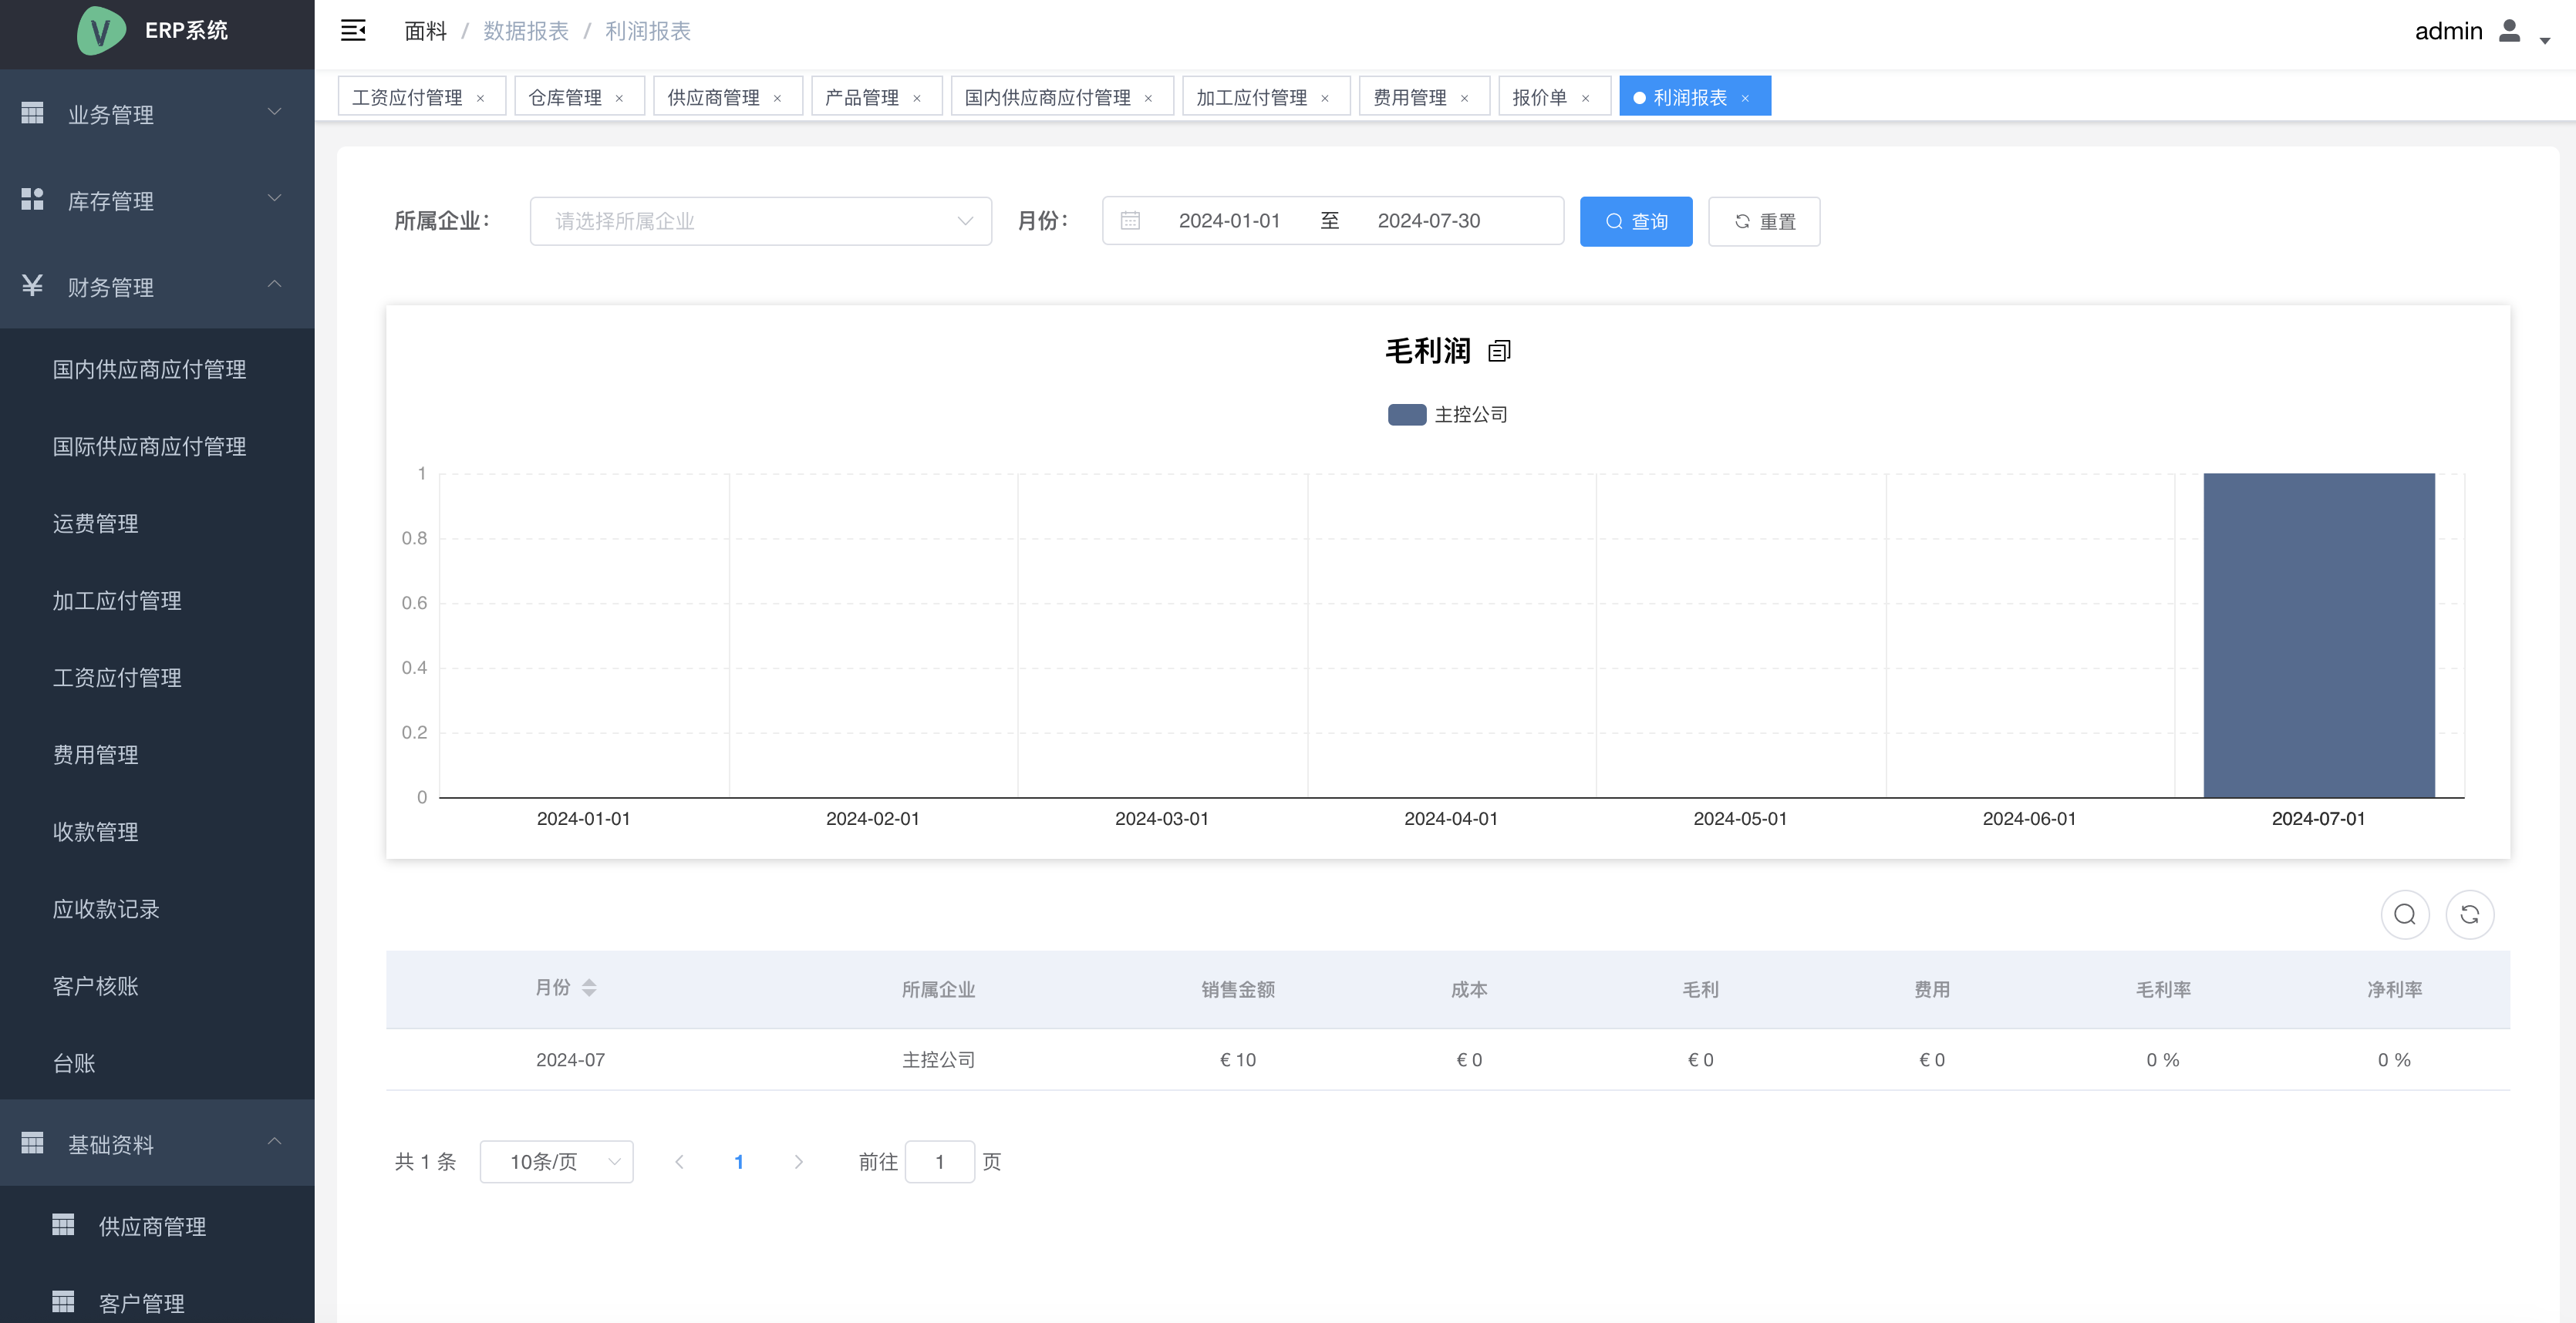Open 收款管理 in sidebar
Screen dimensions: 2576x1323
click(95, 831)
